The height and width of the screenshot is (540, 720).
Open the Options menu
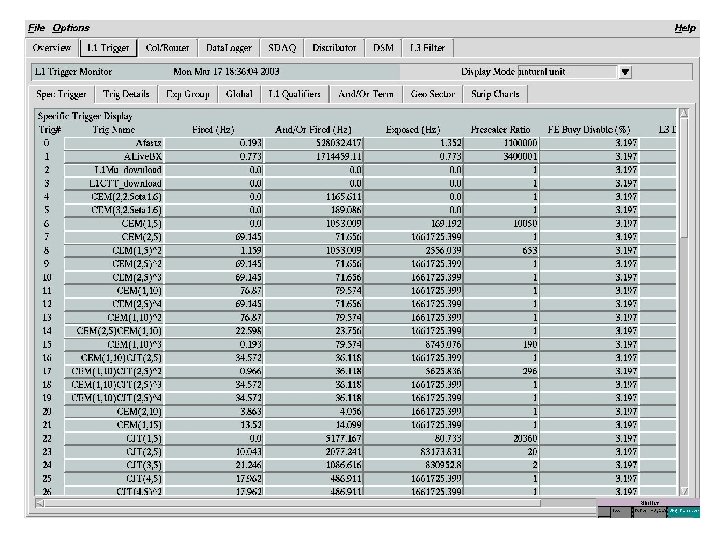click(71, 28)
